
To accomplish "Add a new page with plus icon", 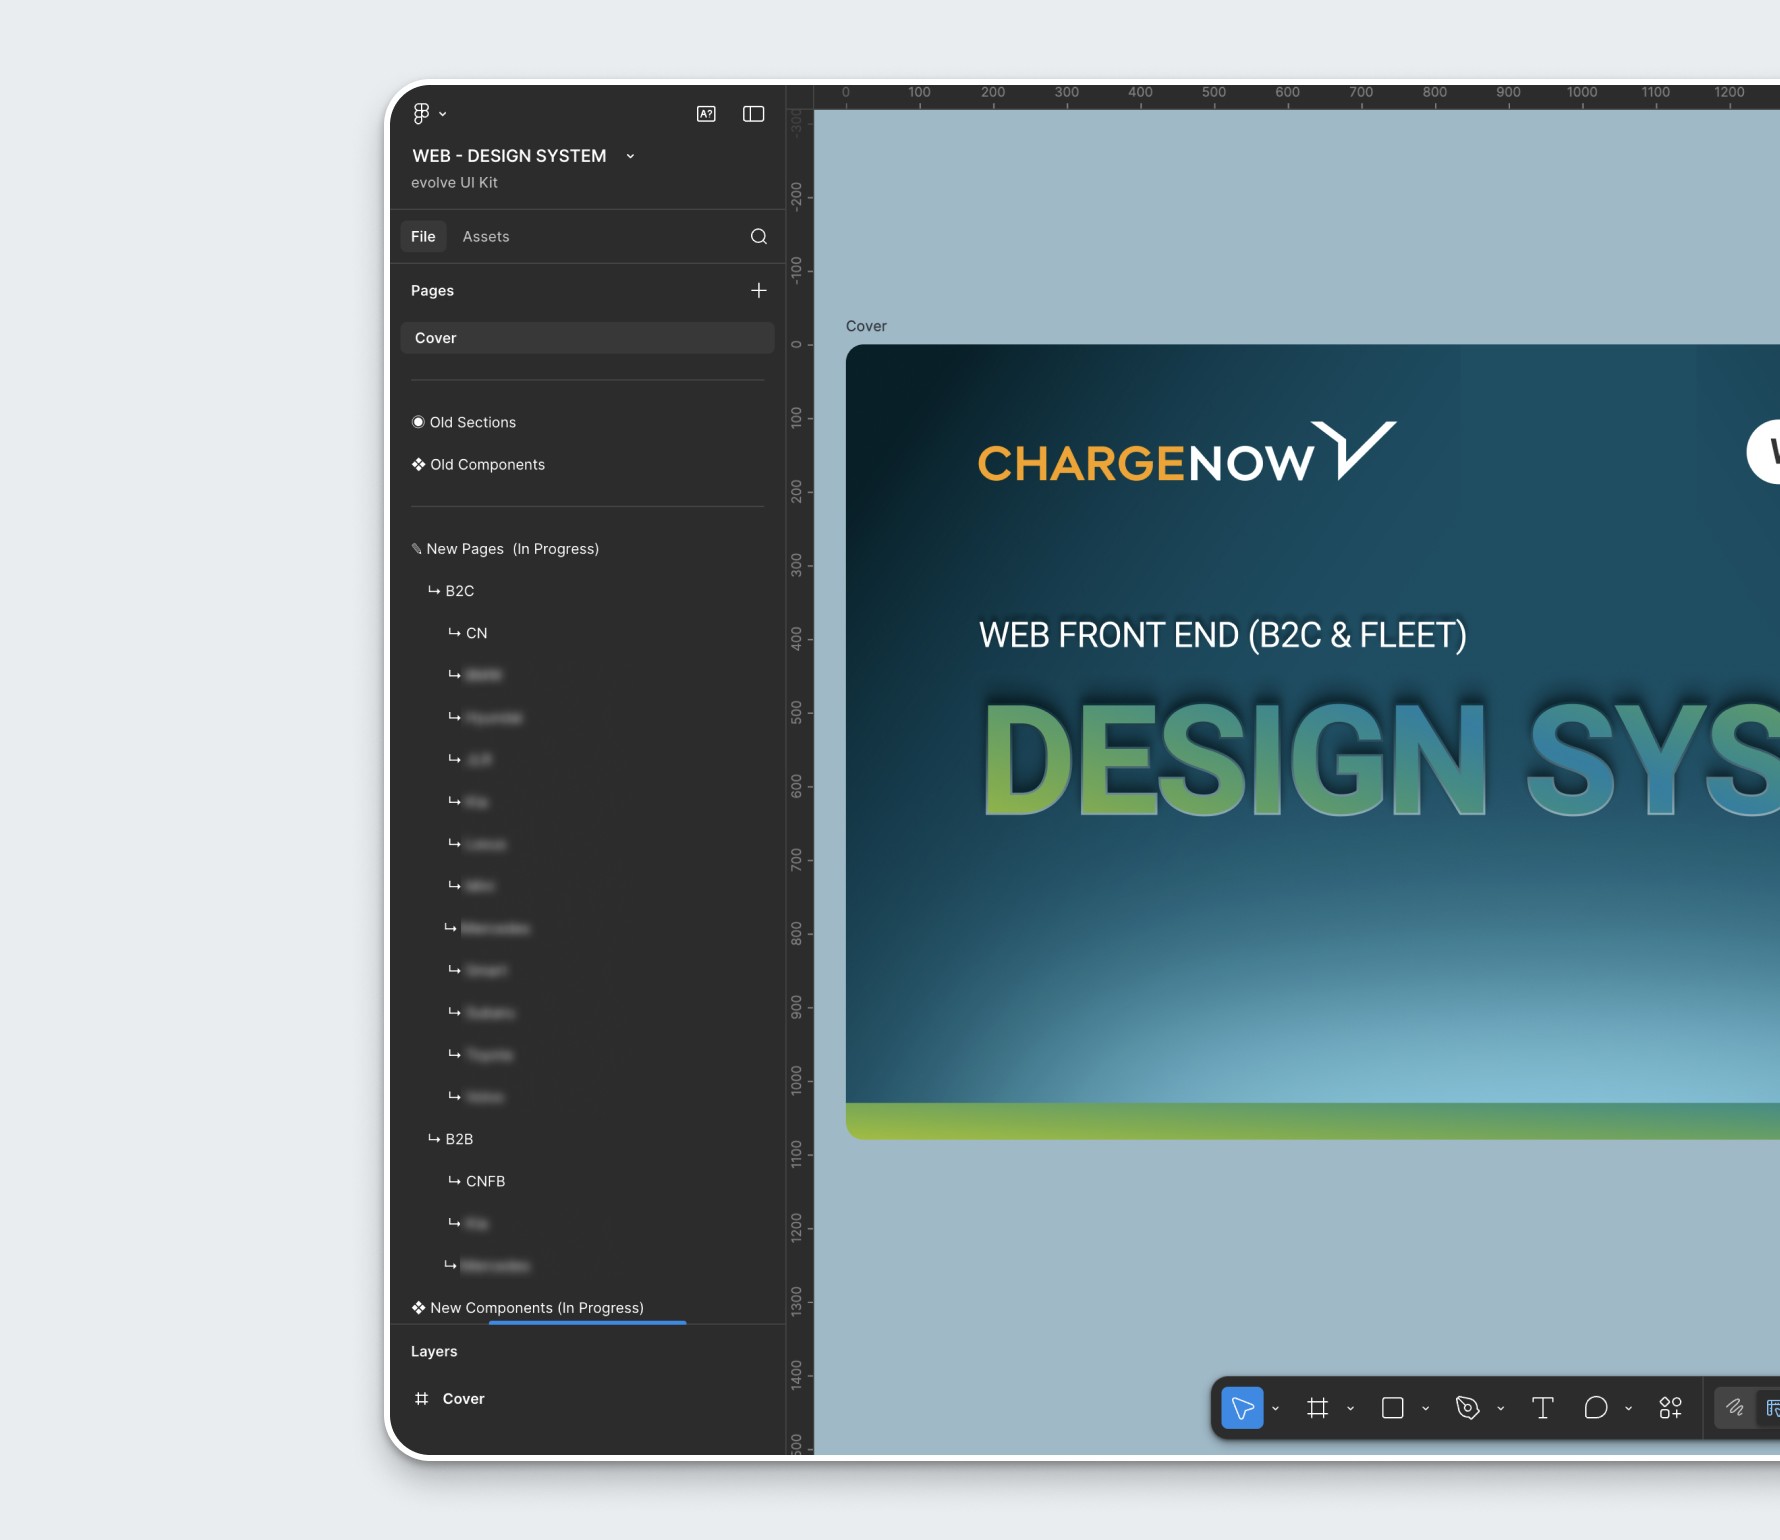I will click(759, 291).
